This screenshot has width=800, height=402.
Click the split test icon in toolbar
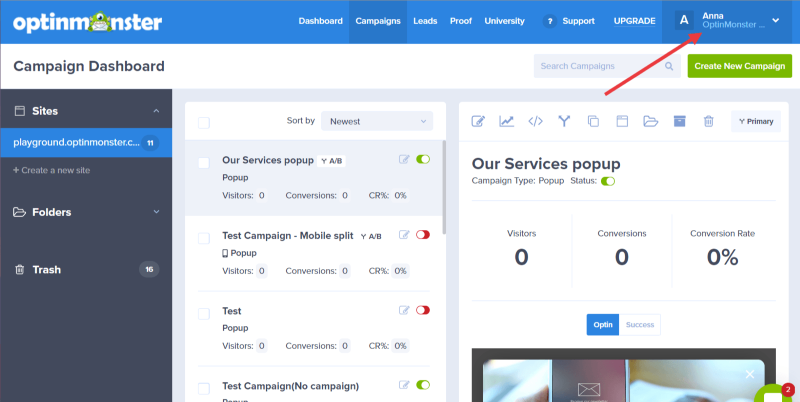pos(564,122)
